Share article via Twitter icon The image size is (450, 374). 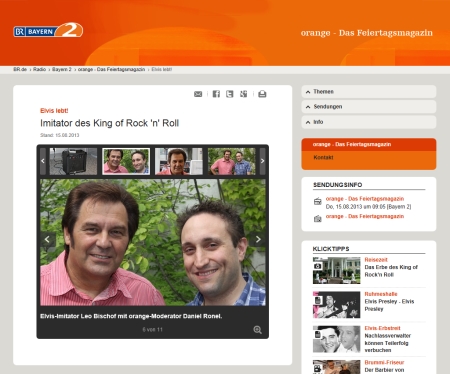(x=230, y=94)
